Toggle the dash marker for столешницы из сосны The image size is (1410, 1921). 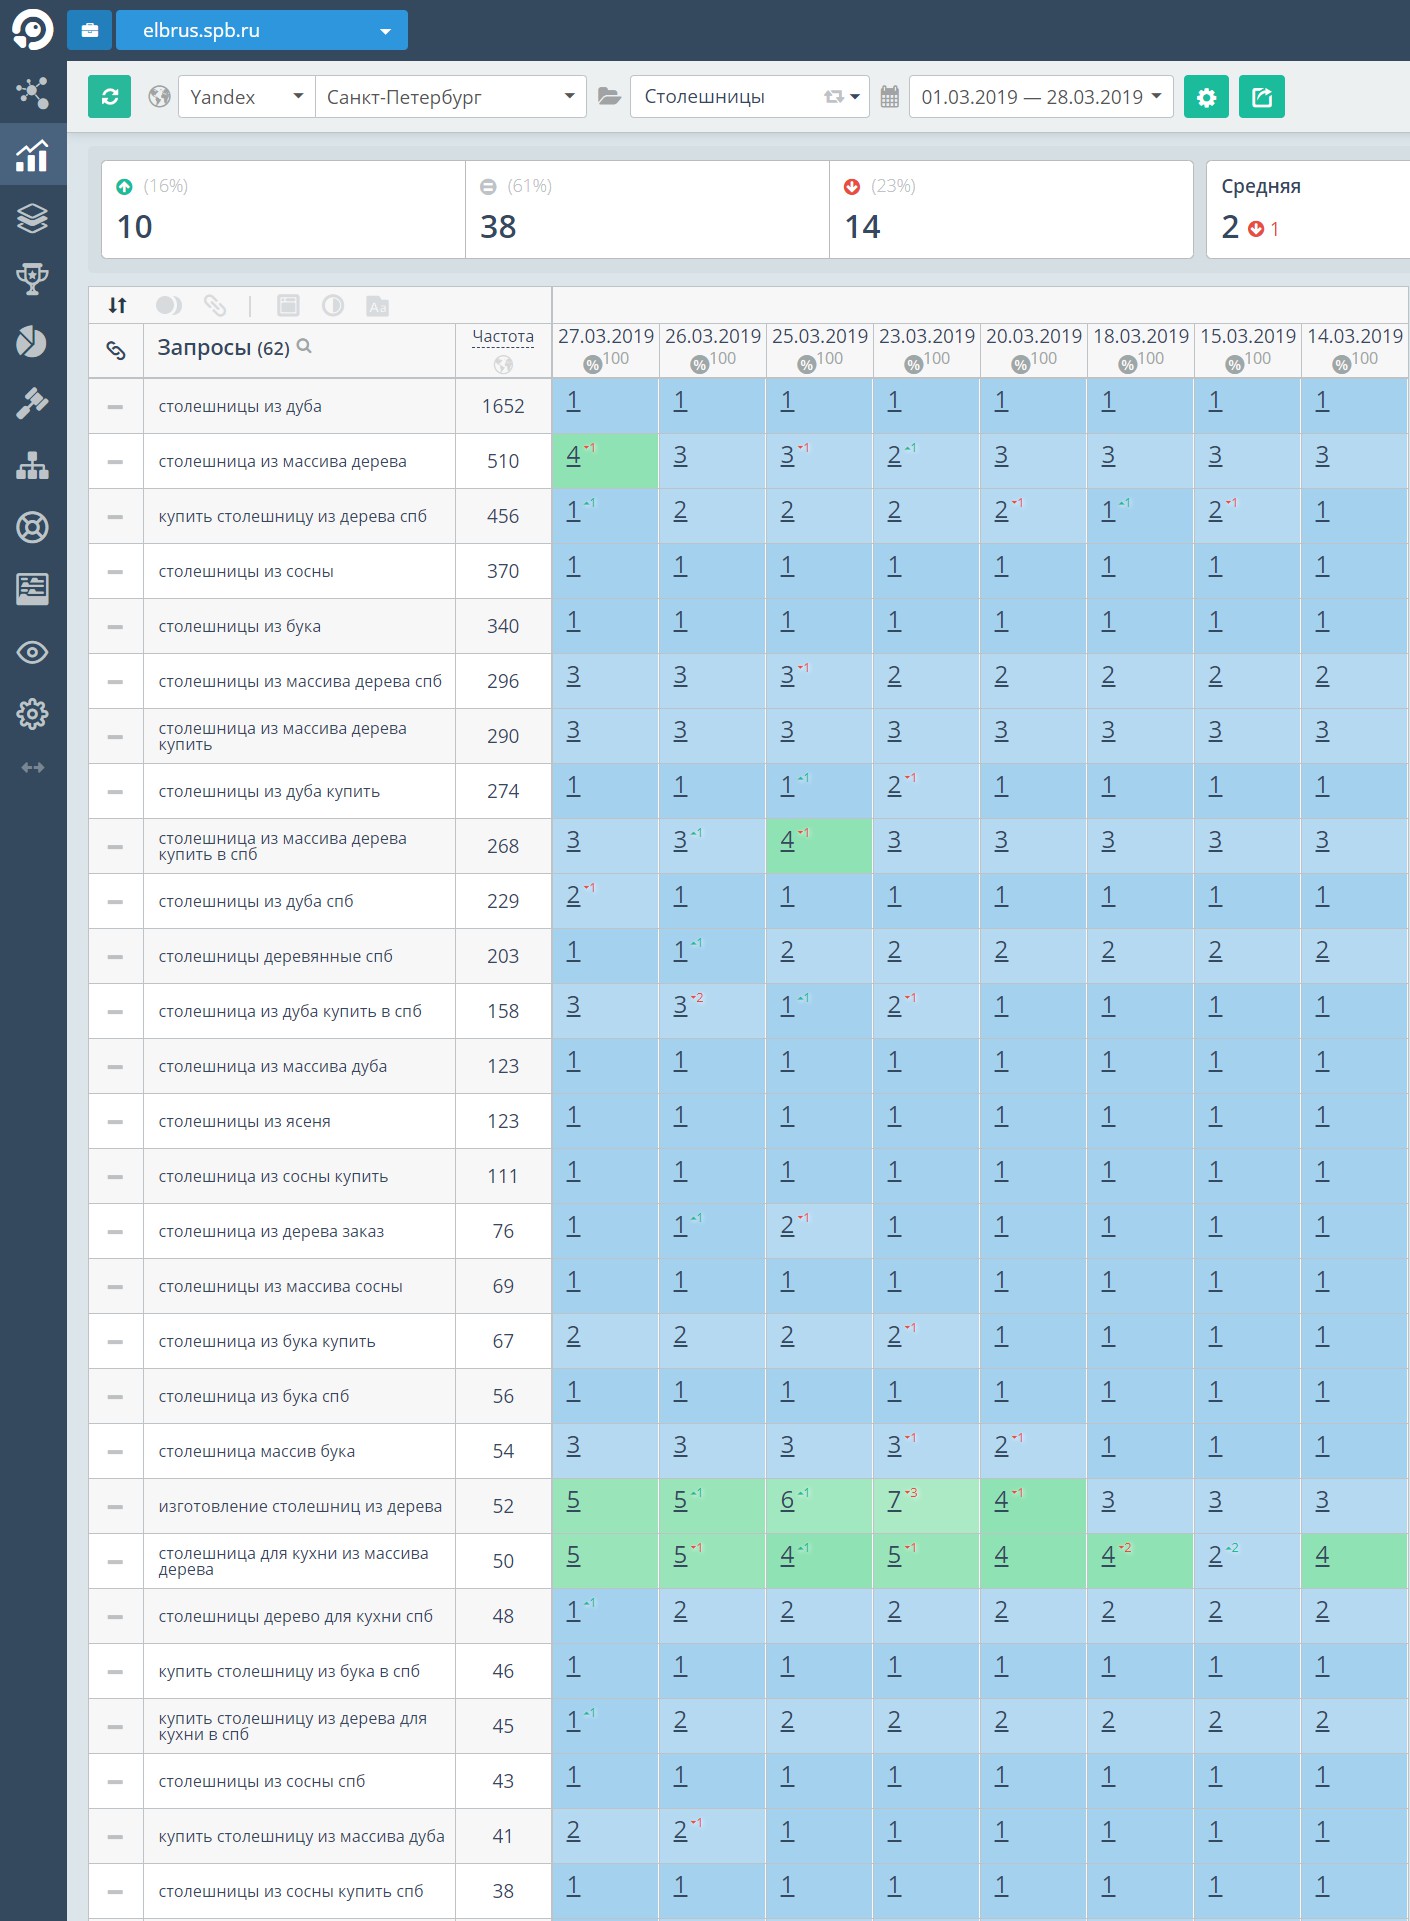pyautogui.click(x=116, y=572)
